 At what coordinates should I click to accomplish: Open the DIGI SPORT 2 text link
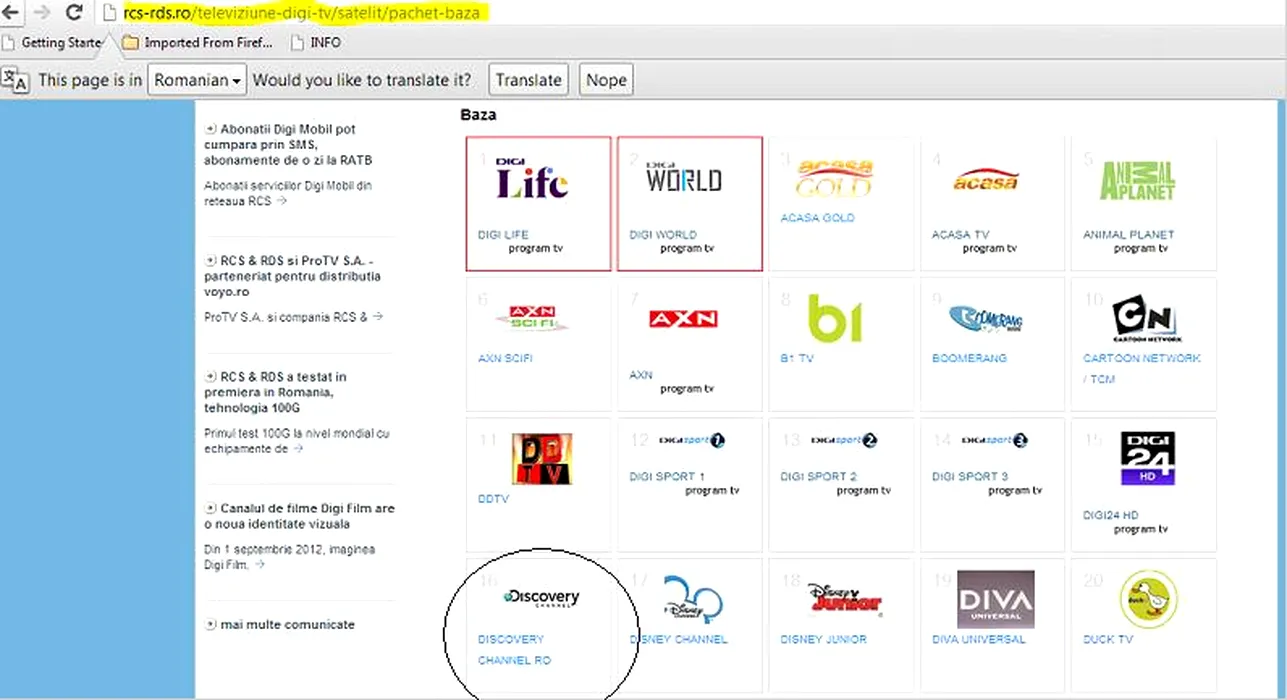819,477
